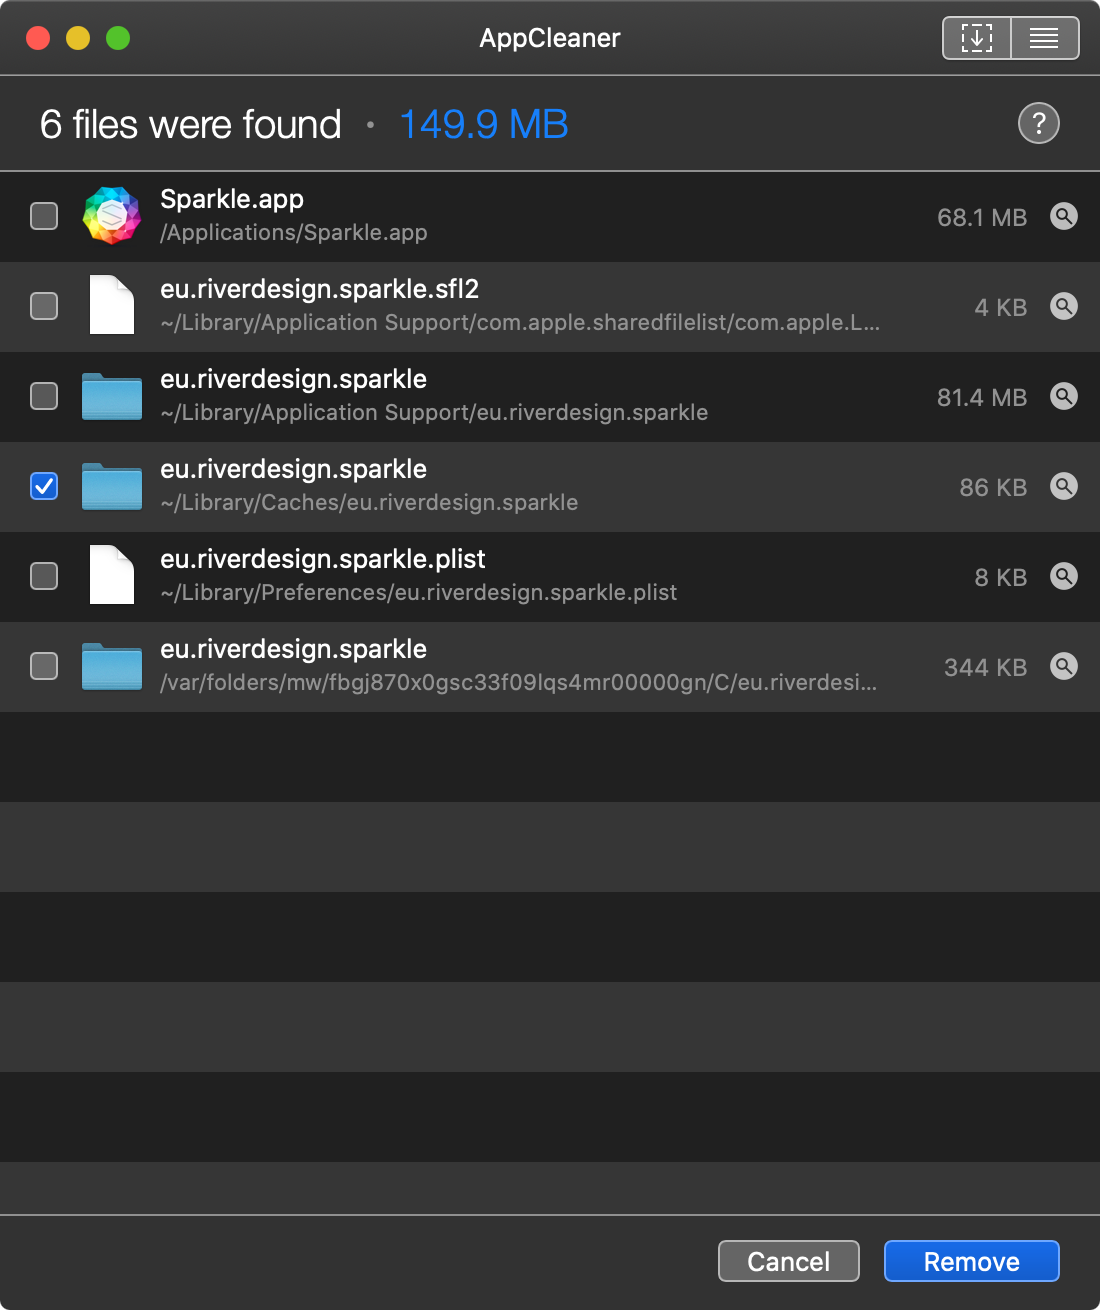1100x1310 pixels.
Task: Close the AppCleaner window
Action: tap(38, 38)
